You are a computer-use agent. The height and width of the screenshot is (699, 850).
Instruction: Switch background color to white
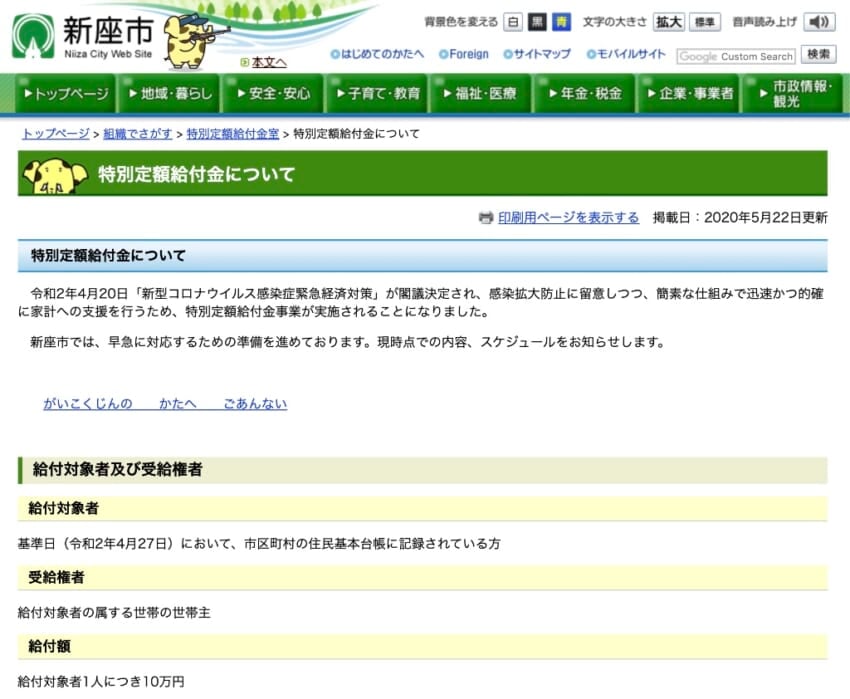click(x=512, y=22)
